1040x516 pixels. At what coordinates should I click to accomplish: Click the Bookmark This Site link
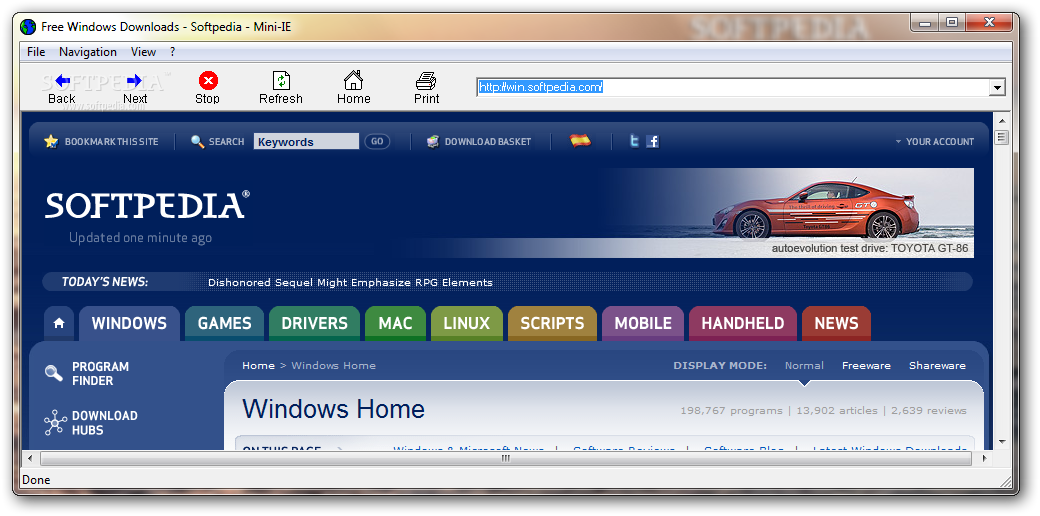(x=111, y=141)
